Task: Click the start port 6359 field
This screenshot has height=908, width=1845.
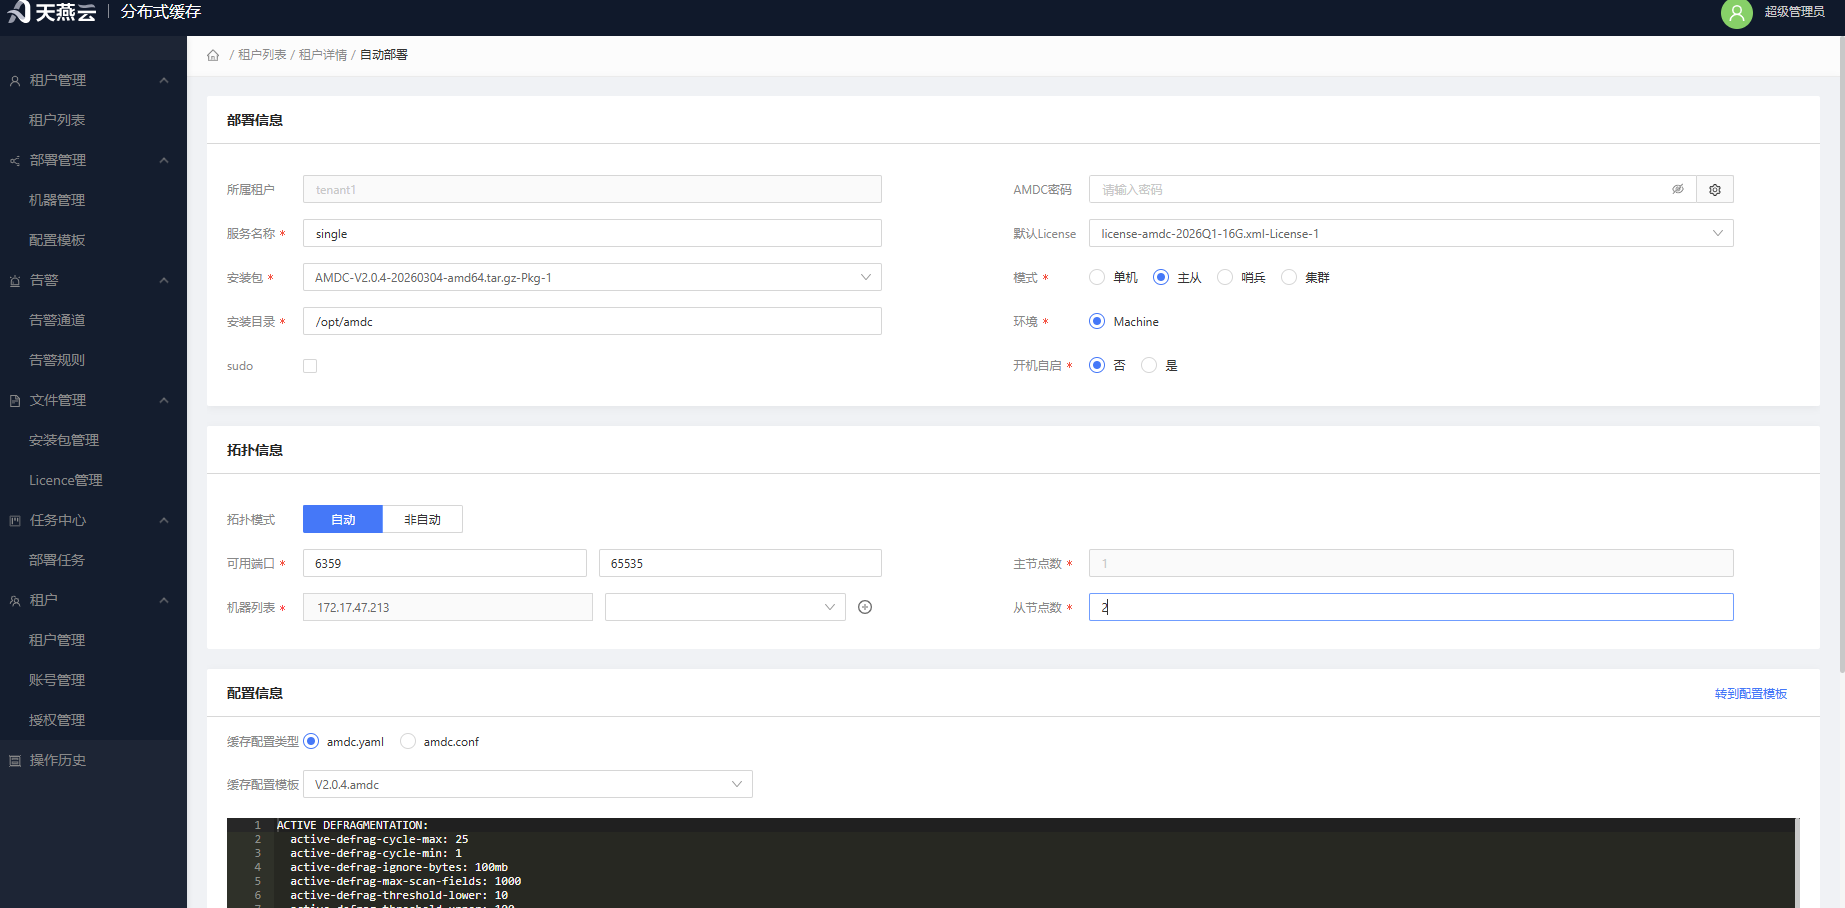Action: (x=445, y=563)
